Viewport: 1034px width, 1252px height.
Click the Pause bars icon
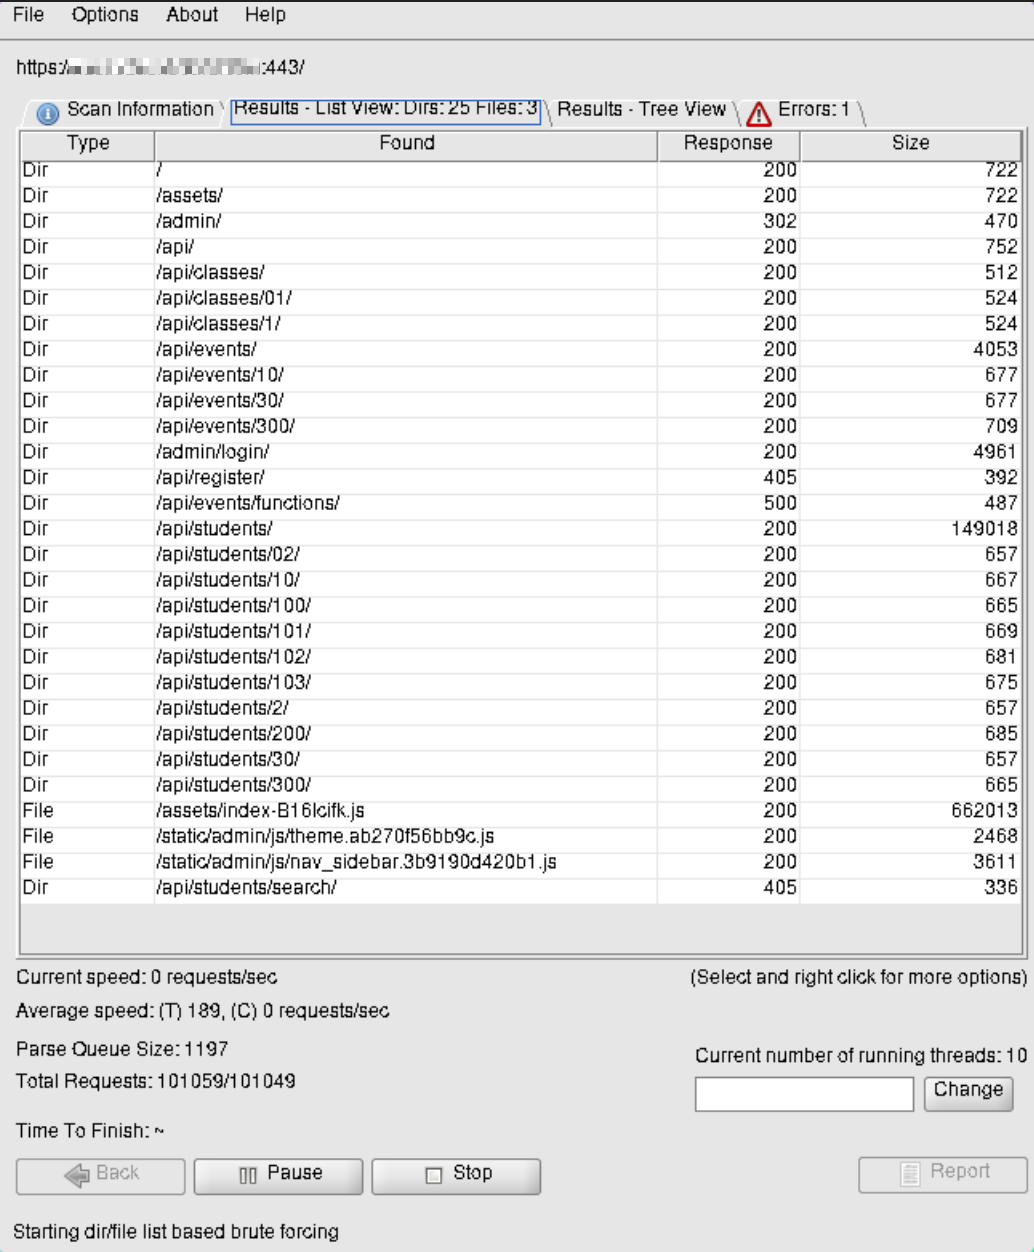(x=248, y=1176)
